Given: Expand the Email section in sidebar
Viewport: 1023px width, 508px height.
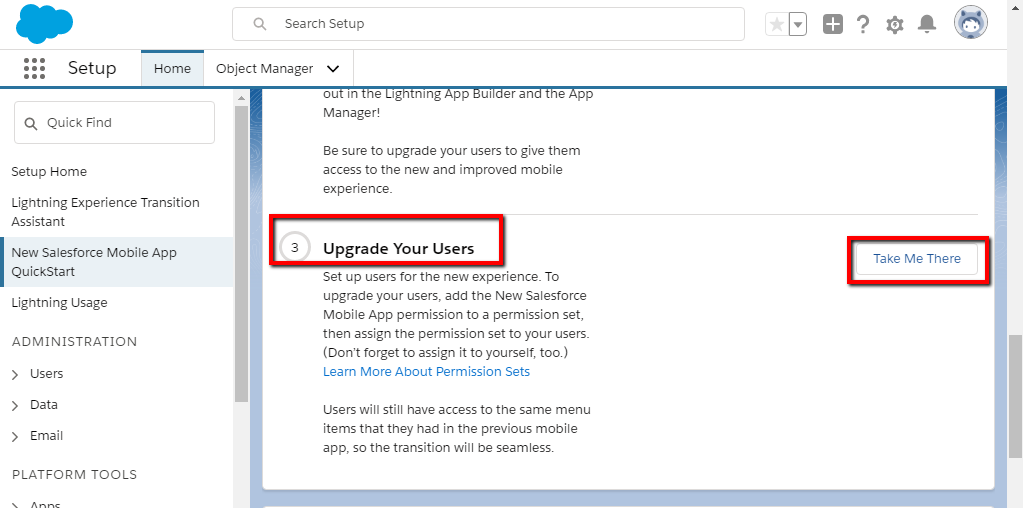Looking at the screenshot, I should (x=16, y=436).
